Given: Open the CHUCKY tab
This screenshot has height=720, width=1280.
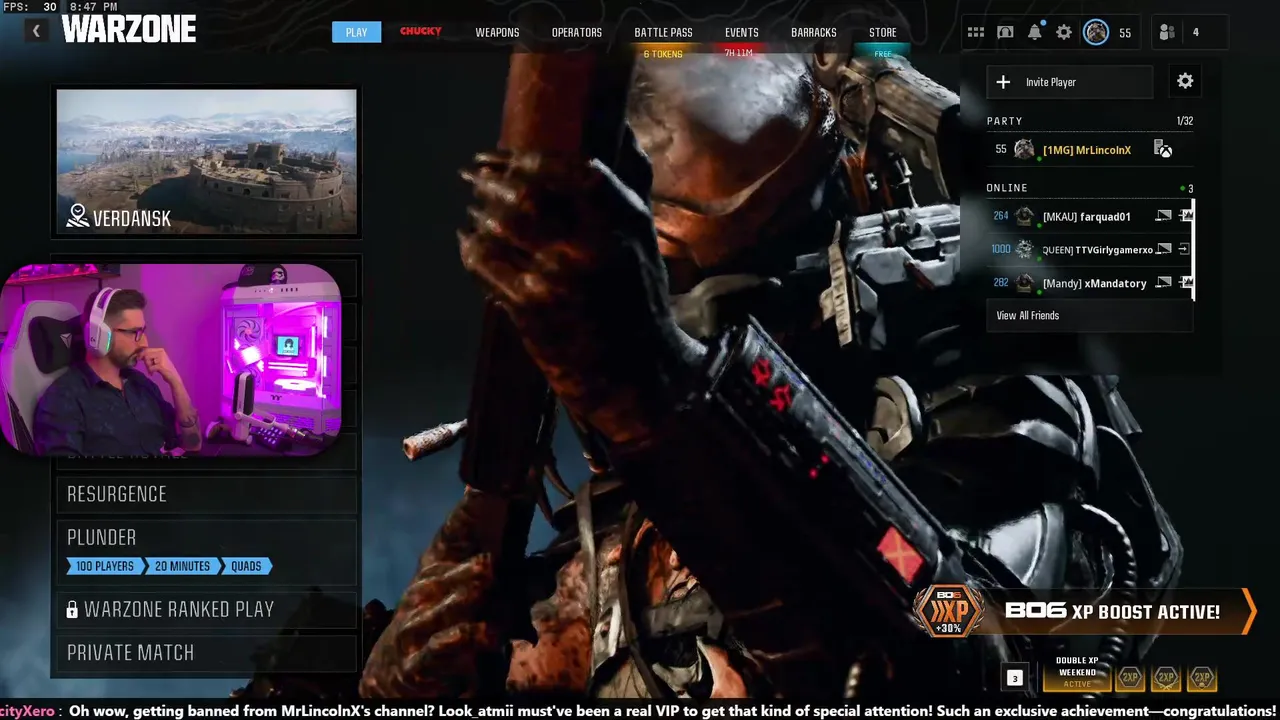Looking at the screenshot, I should click(421, 31).
